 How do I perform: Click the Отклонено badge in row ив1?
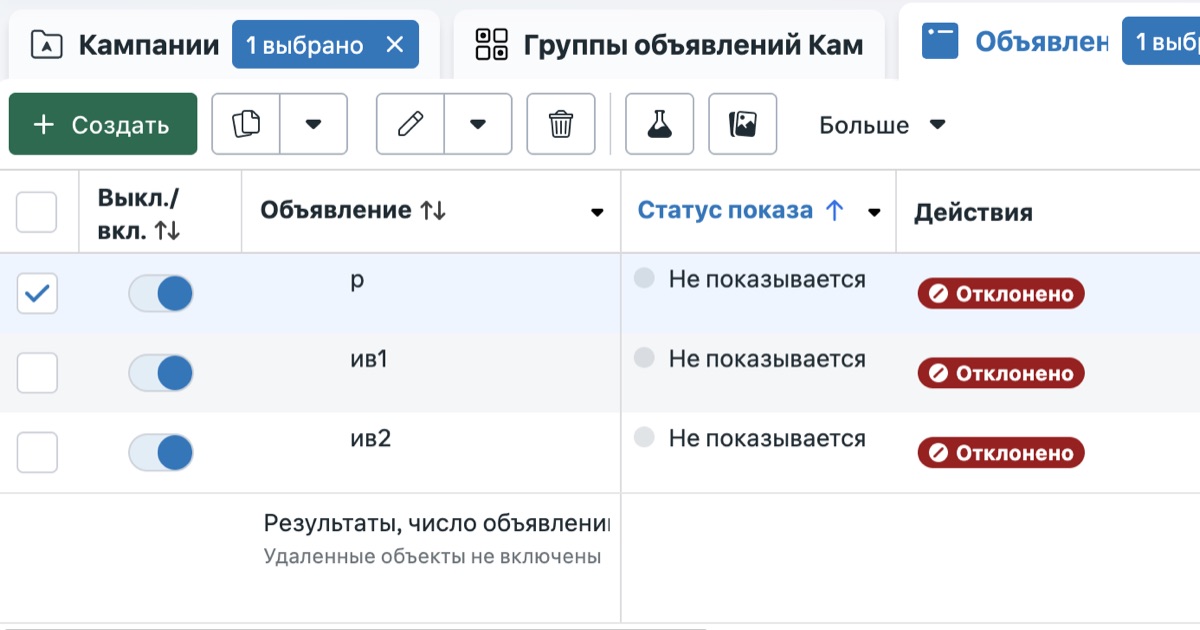pyautogui.click(x=1001, y=373)
